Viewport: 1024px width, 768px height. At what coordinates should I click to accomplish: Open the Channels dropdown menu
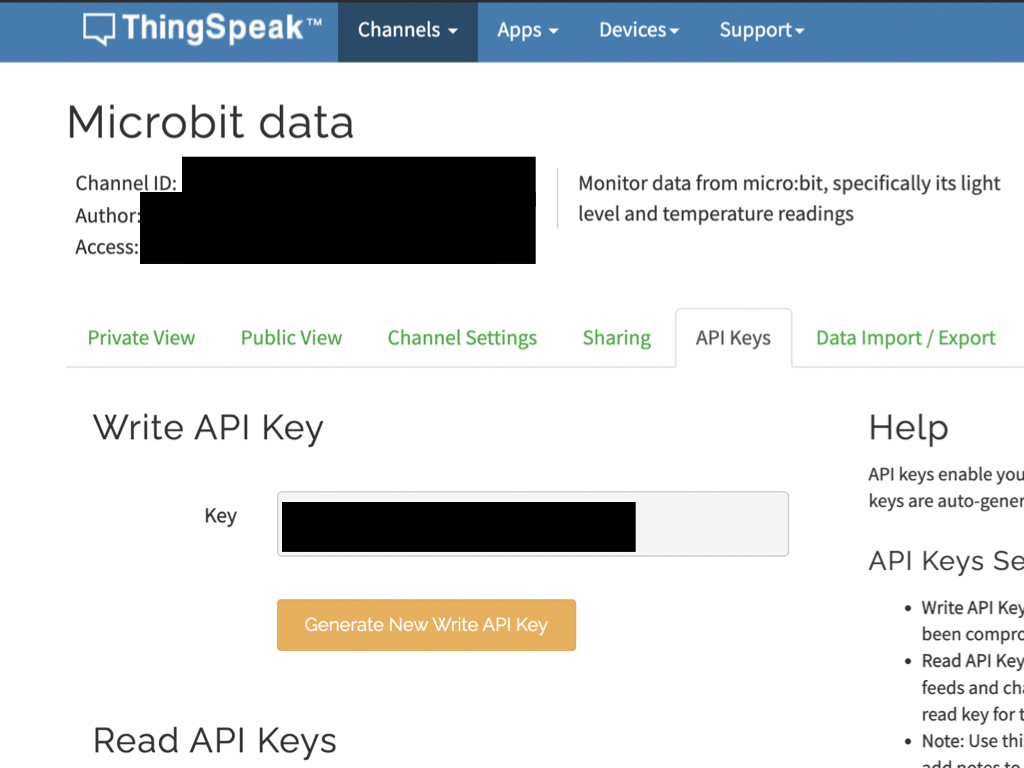(x=408, y=31)
